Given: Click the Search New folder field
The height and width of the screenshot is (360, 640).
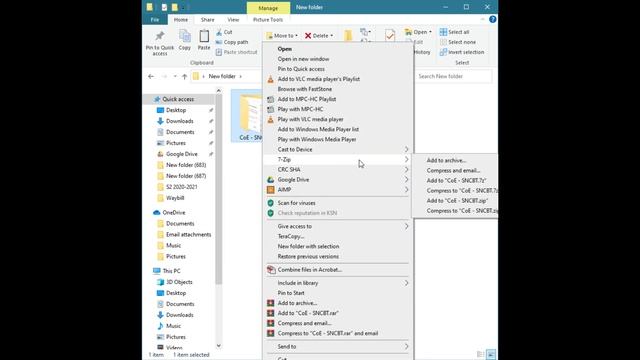Looking at the screenshot, I should tap(453, 76).
